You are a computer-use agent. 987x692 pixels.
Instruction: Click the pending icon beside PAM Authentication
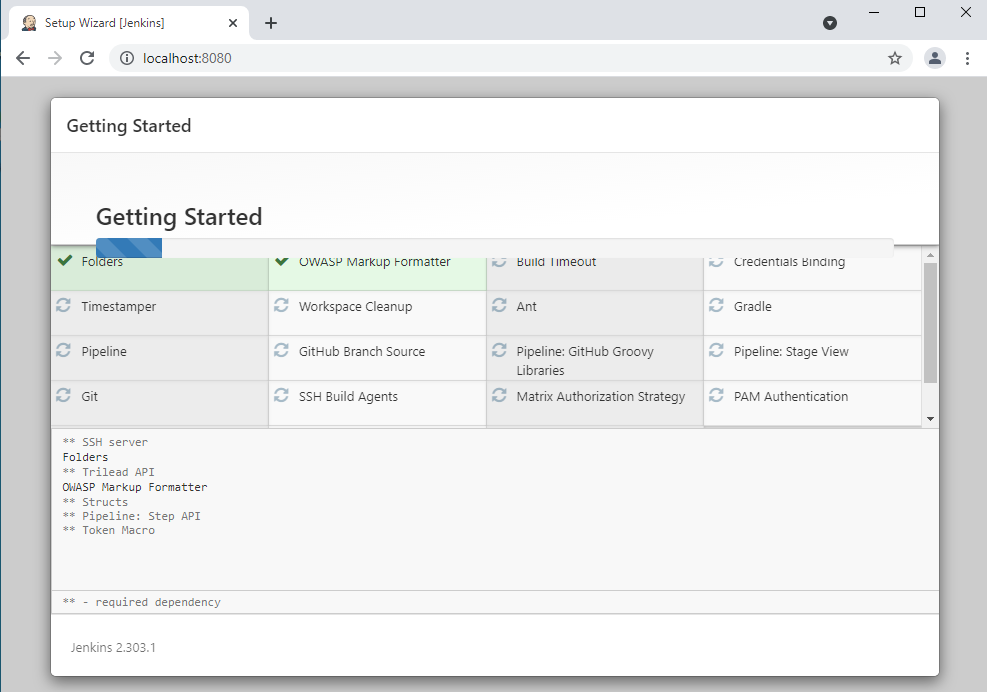click(716, 395)
